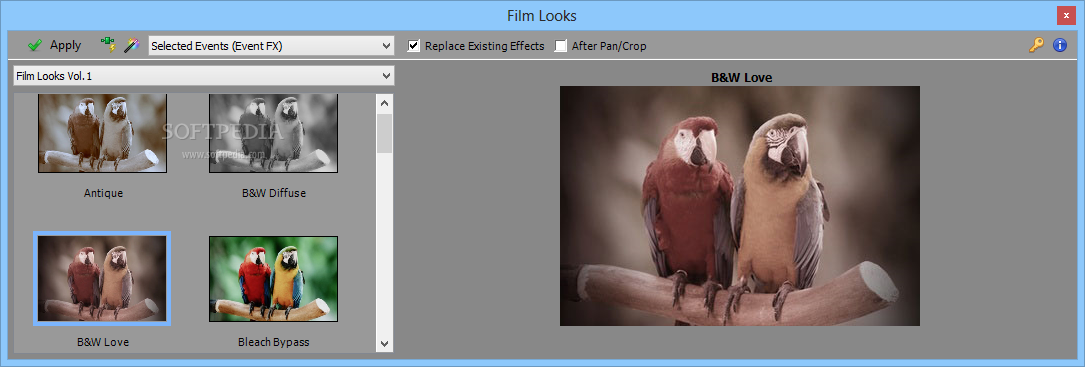Close the Film Looks window

tap(1066, 15)
